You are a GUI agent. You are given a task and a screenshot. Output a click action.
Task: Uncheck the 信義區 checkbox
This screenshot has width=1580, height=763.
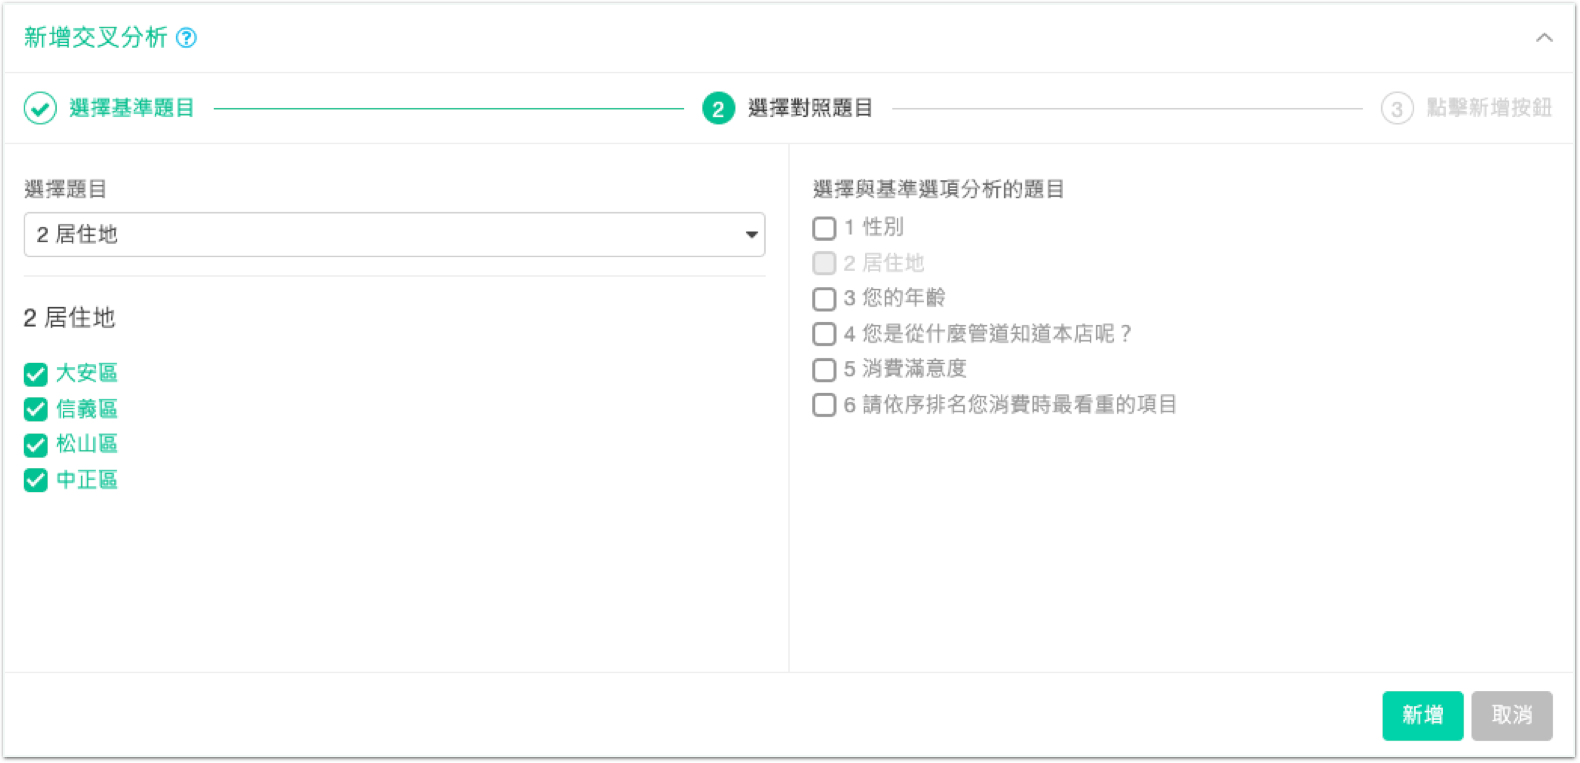pyautogui.click(x=36, y=409)
